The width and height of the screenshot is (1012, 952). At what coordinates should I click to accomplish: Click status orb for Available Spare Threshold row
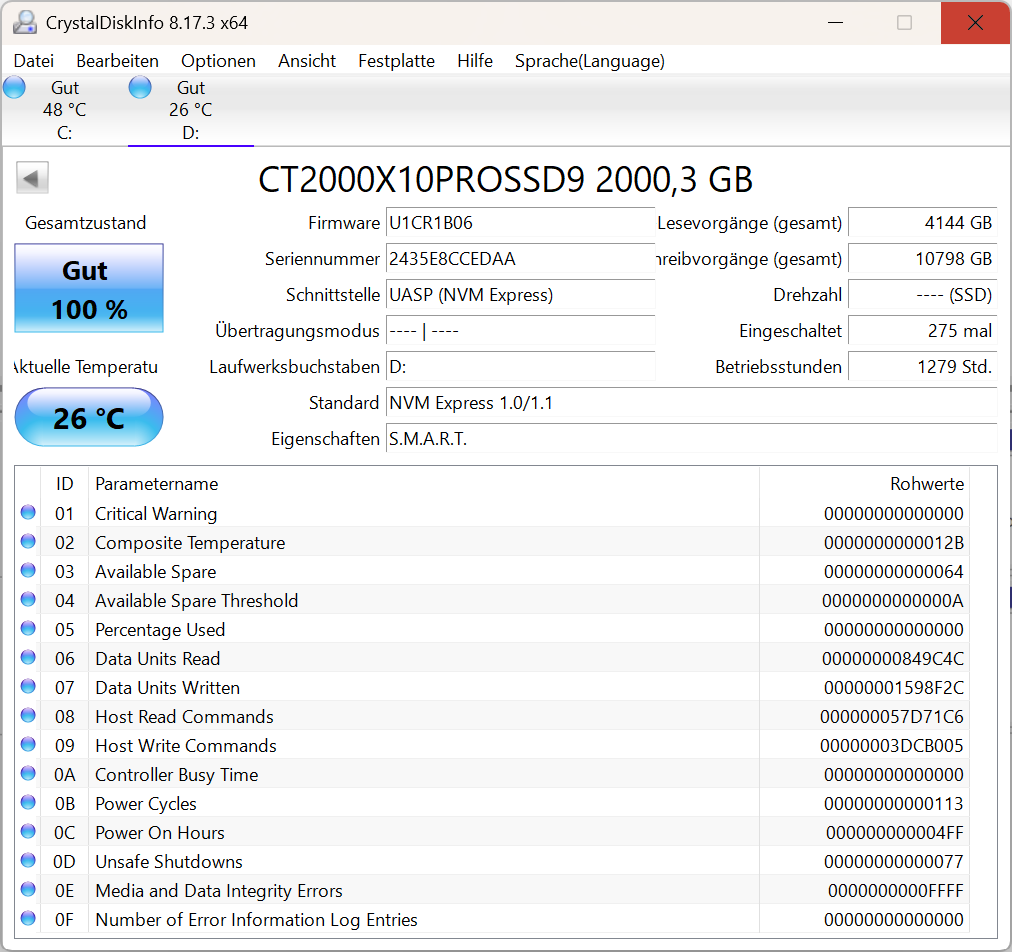coord(28,600)
